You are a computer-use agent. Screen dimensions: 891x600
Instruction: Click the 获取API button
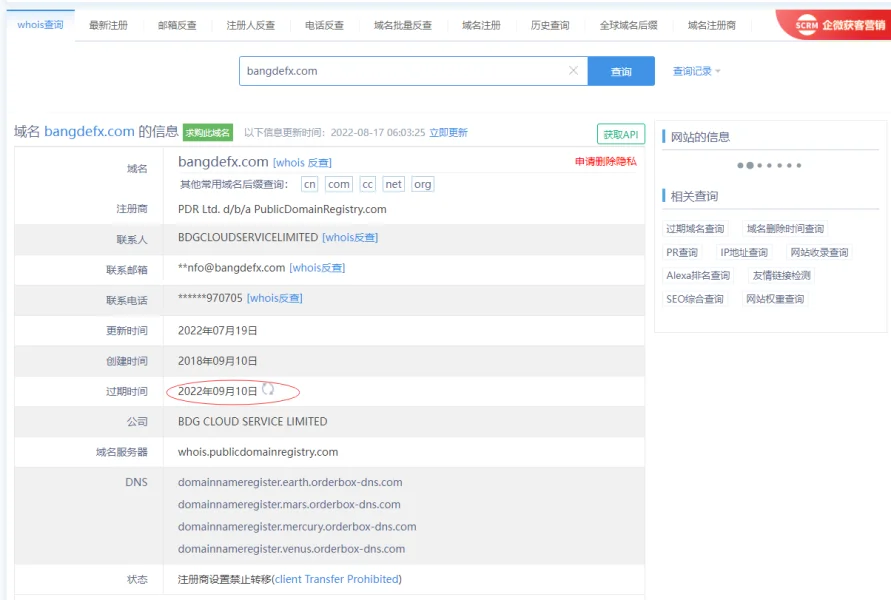click(623, 132)
